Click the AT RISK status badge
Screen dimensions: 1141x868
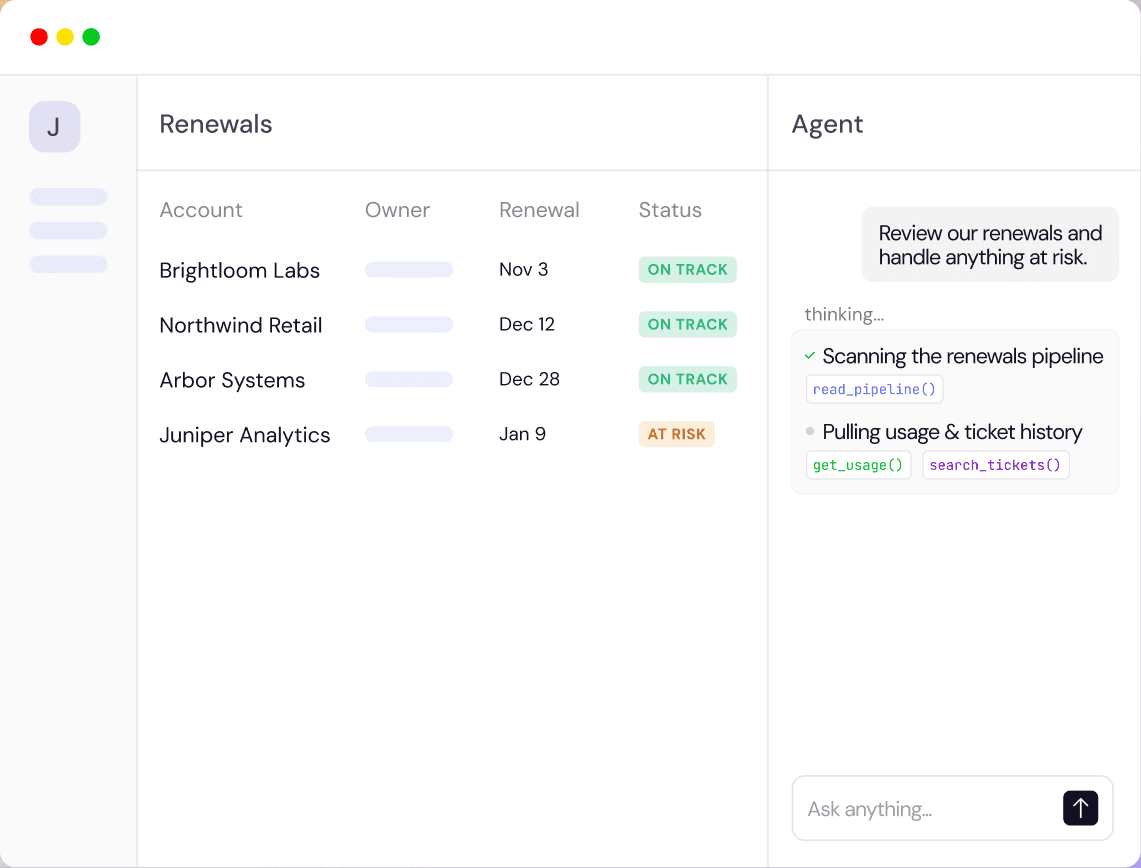click(x=677, y=434)
